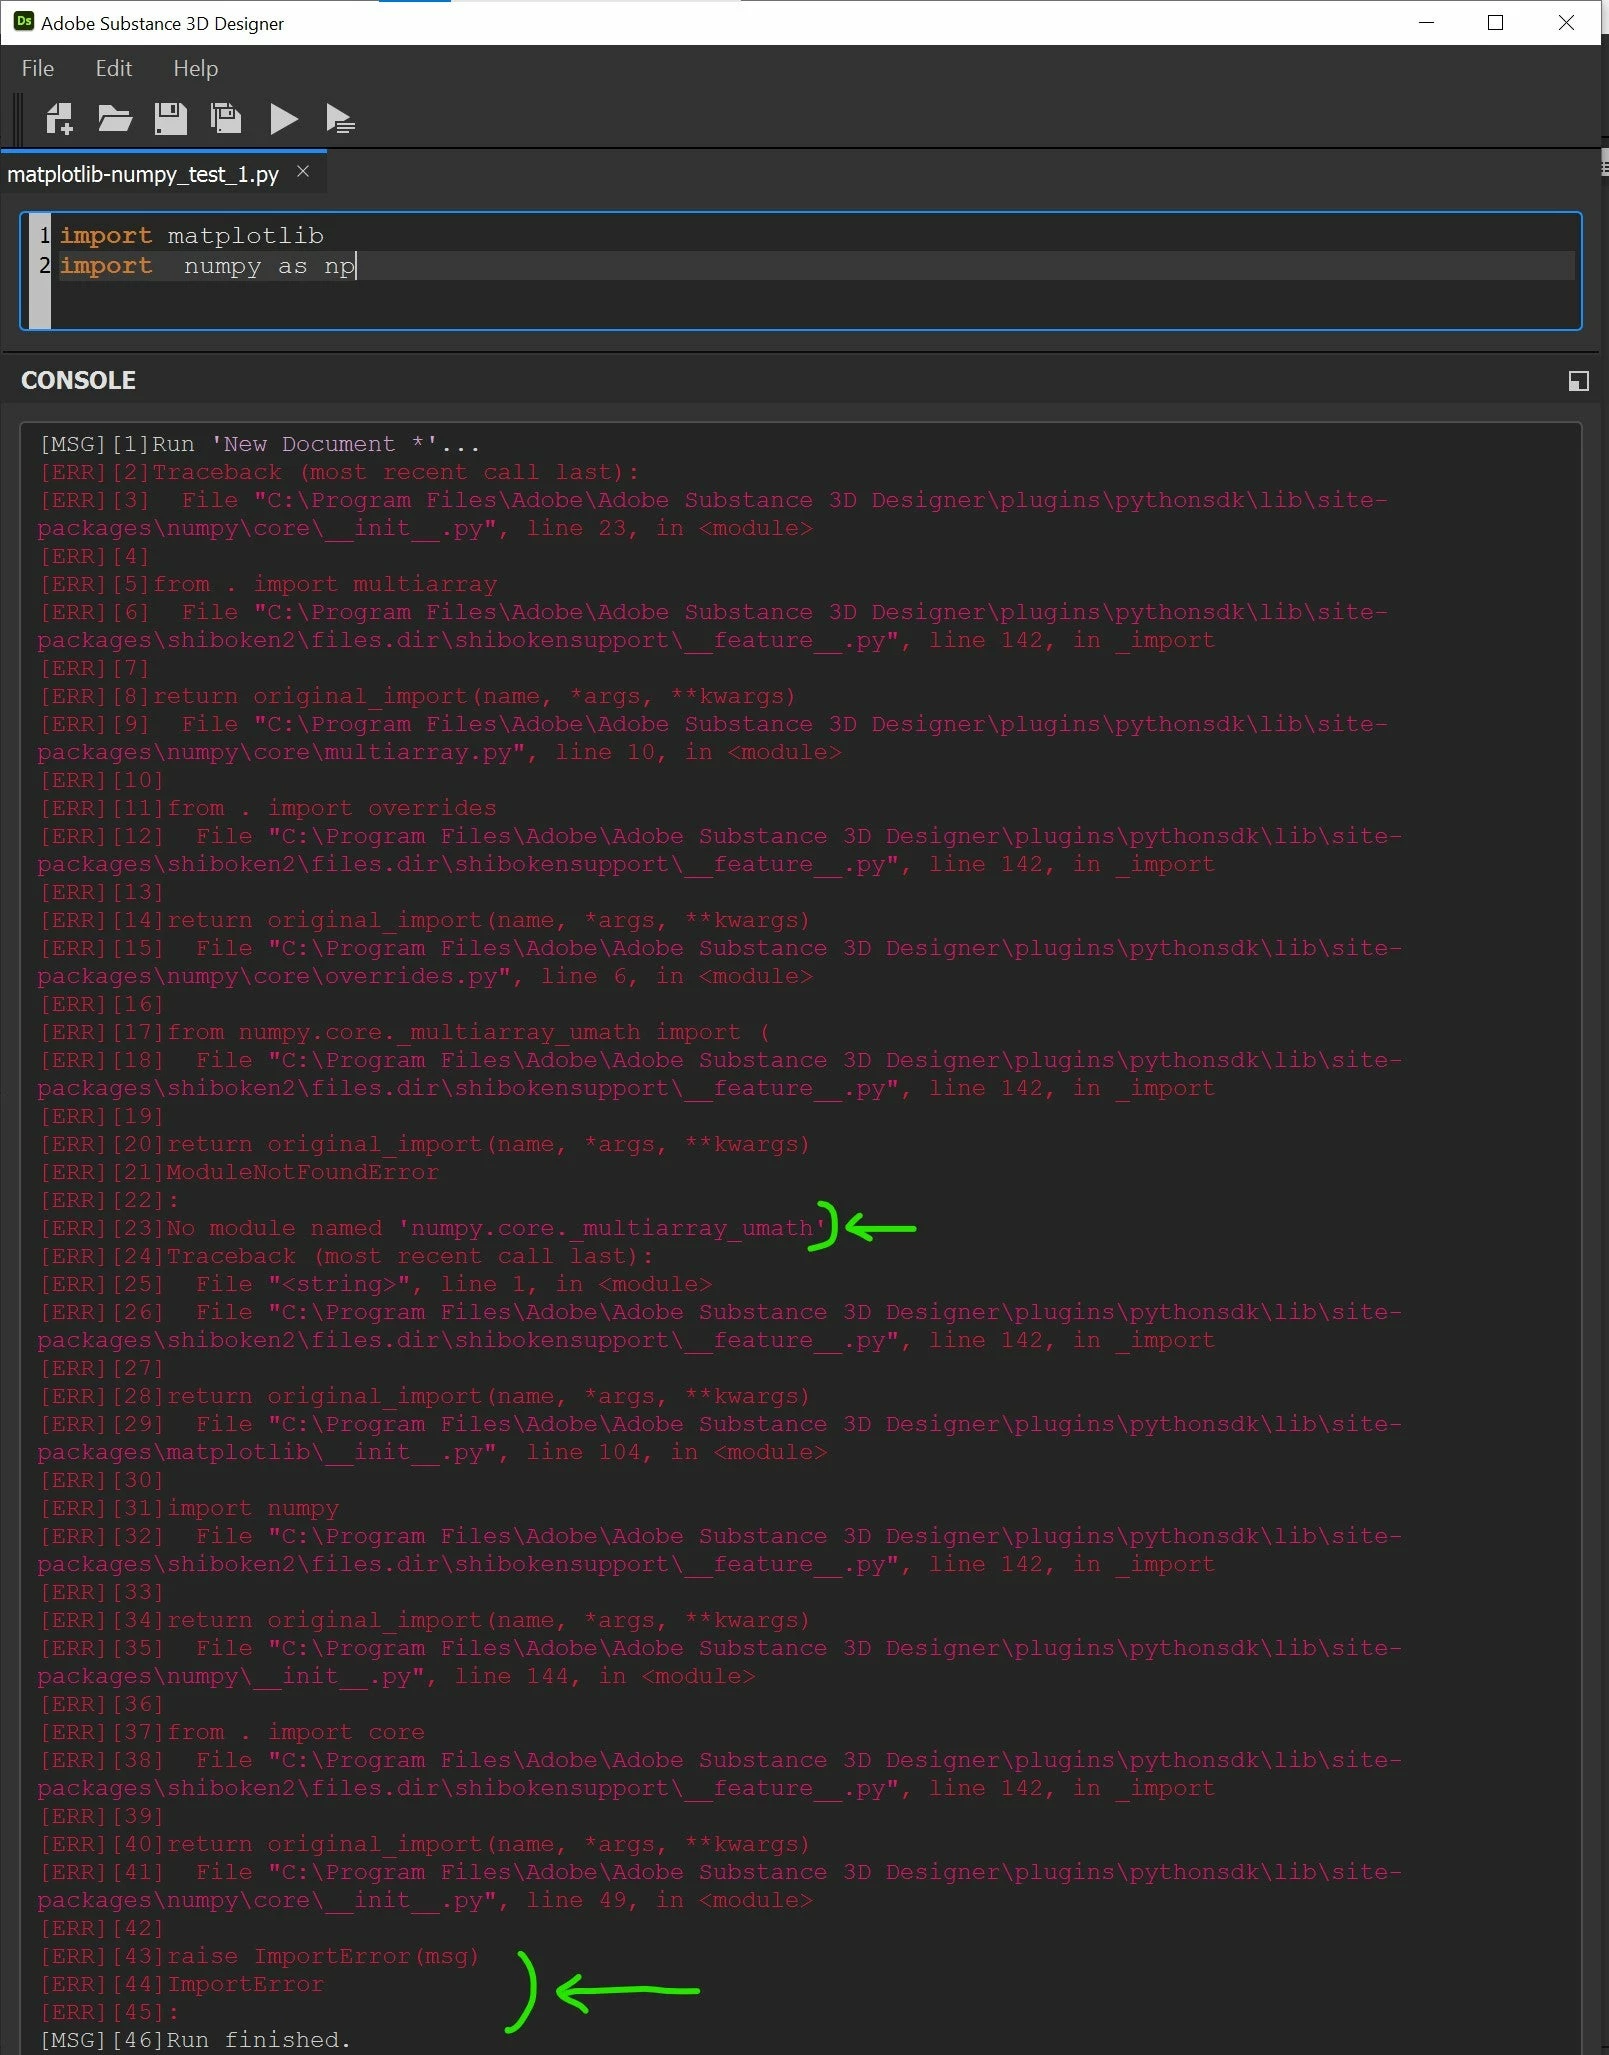Click '[ERR][25] File "<string>", line 1' line
The width and height of the screenshot is (1609, 2055).
click(x=376, y=1284)
